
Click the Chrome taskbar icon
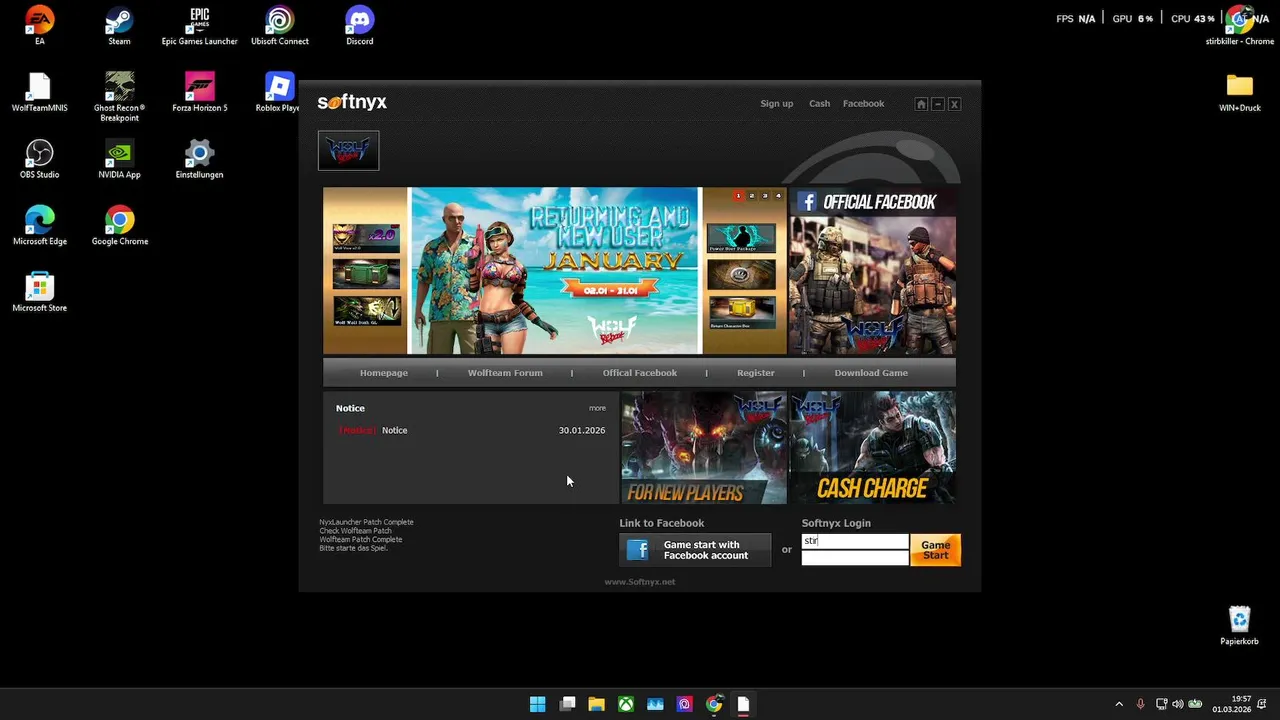[x=714, y=704]
